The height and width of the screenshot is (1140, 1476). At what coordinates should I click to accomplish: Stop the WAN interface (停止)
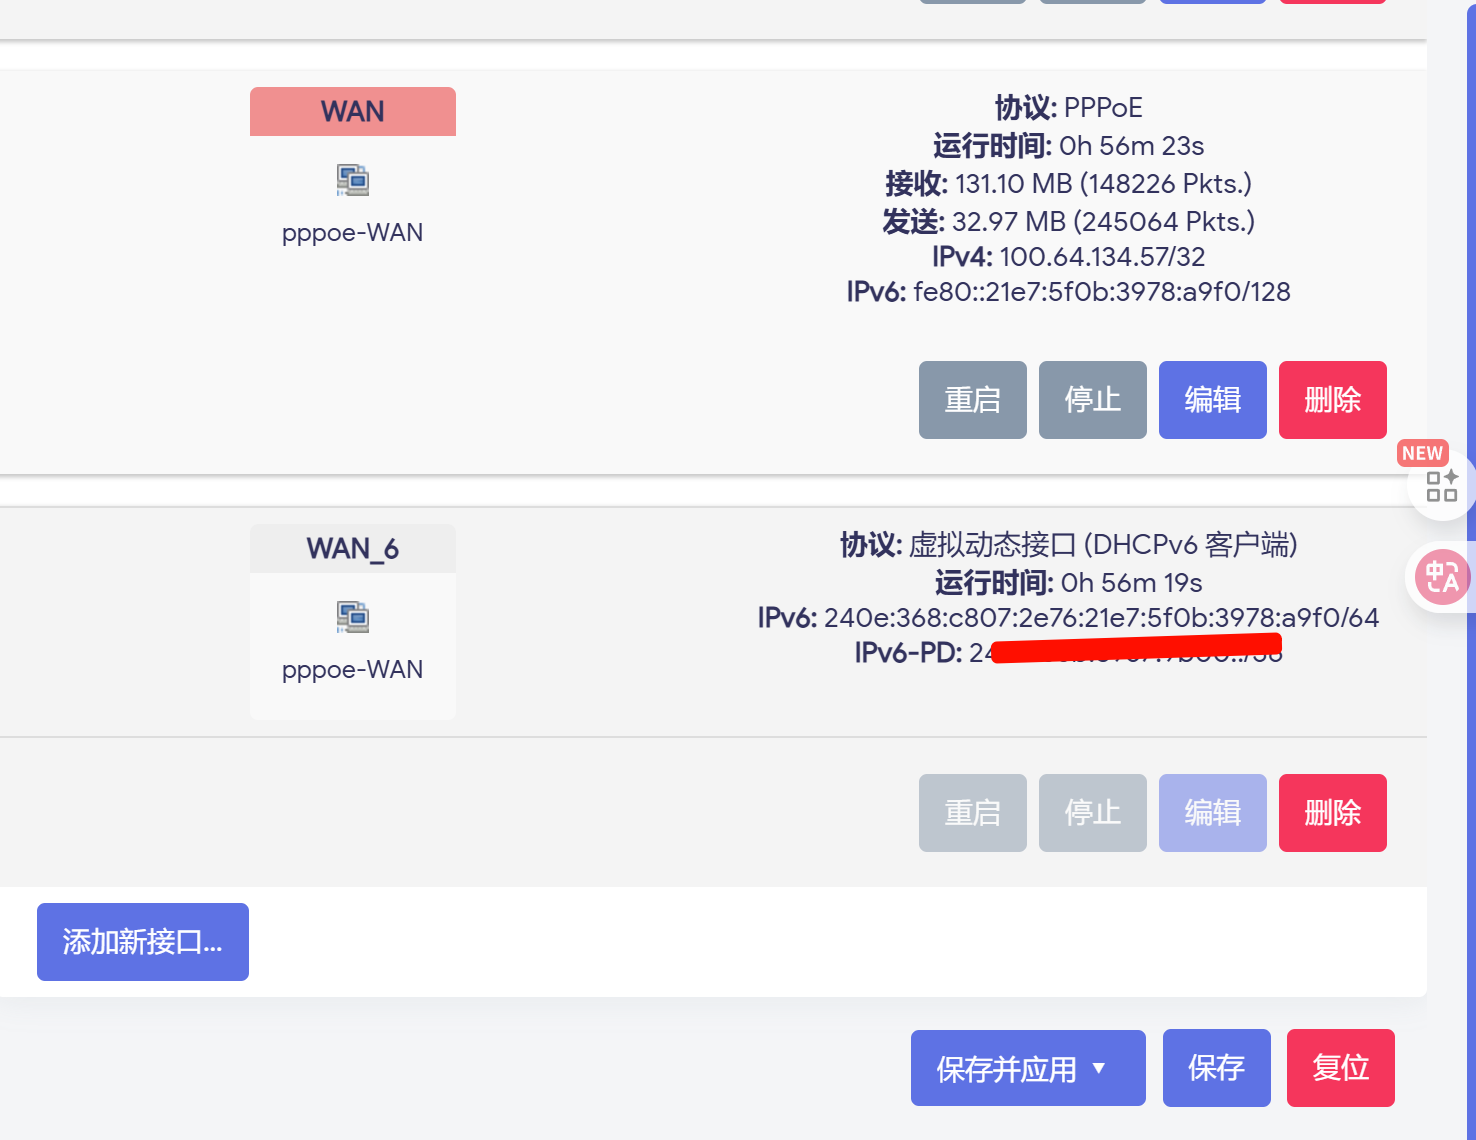coord(1092,400)
